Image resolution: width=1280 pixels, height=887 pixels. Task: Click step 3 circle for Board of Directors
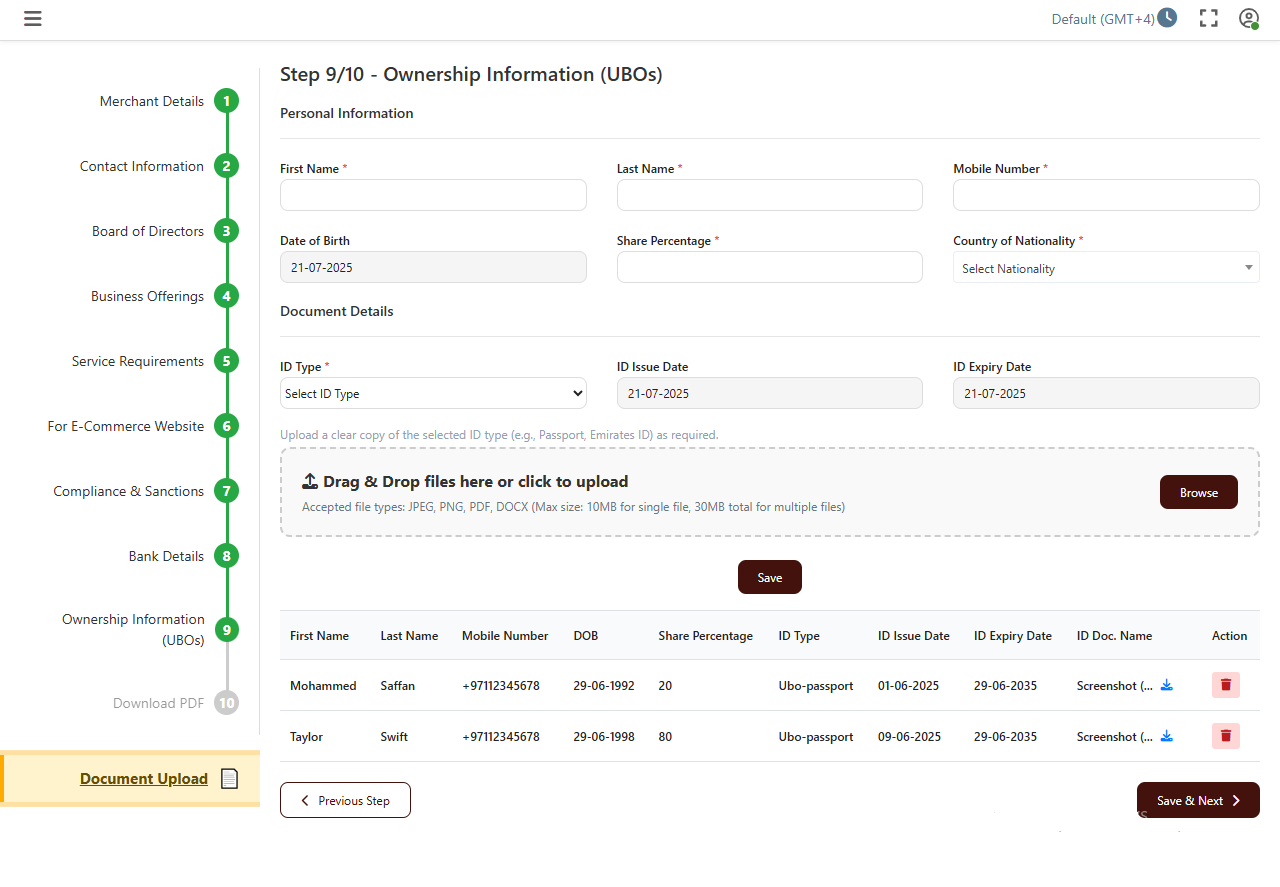(x=227, y=231)
